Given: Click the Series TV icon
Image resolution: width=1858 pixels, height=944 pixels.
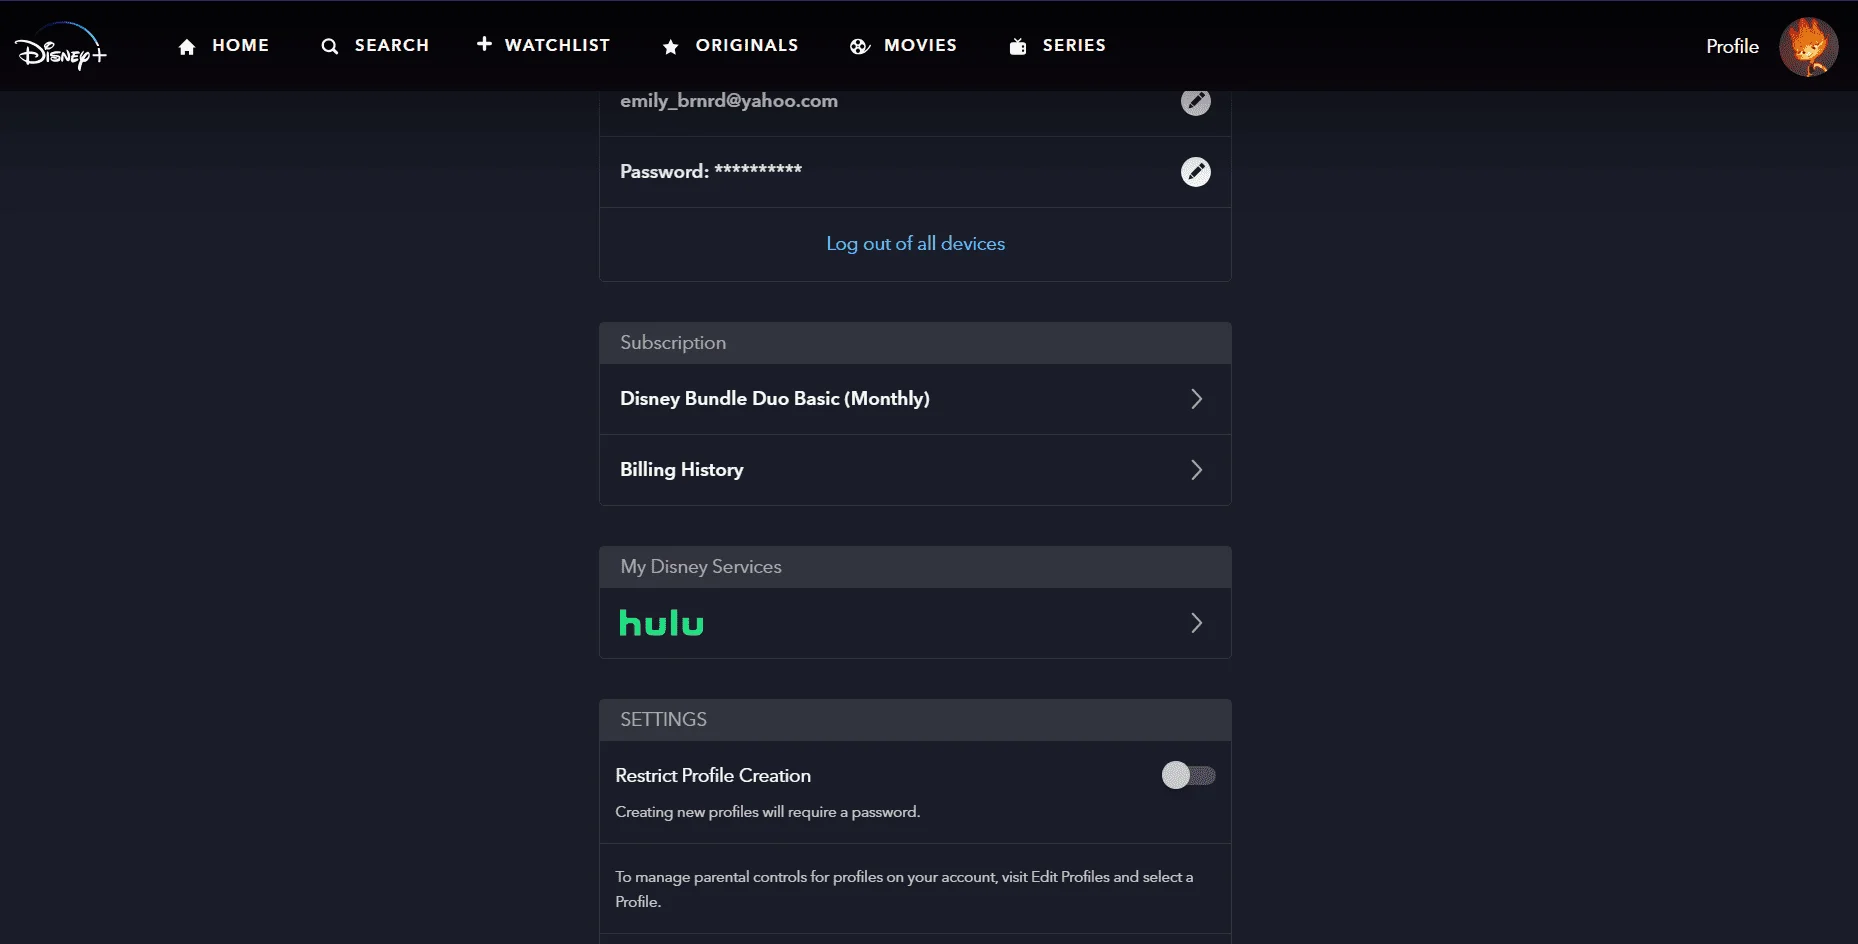Looking at the screenshot, I should click(1018, 46).
